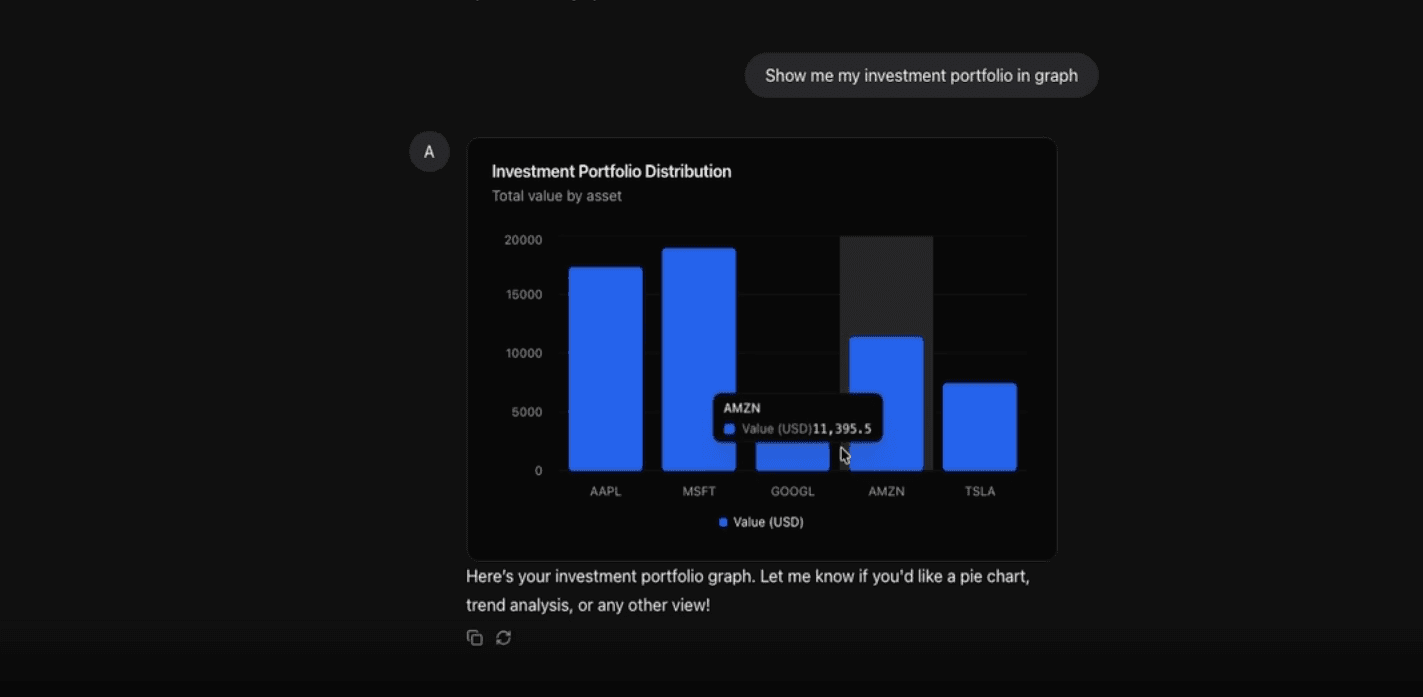Select the AAPL bar in the chart
Screen dimensions: 1423x697
(x=604, y=370)
